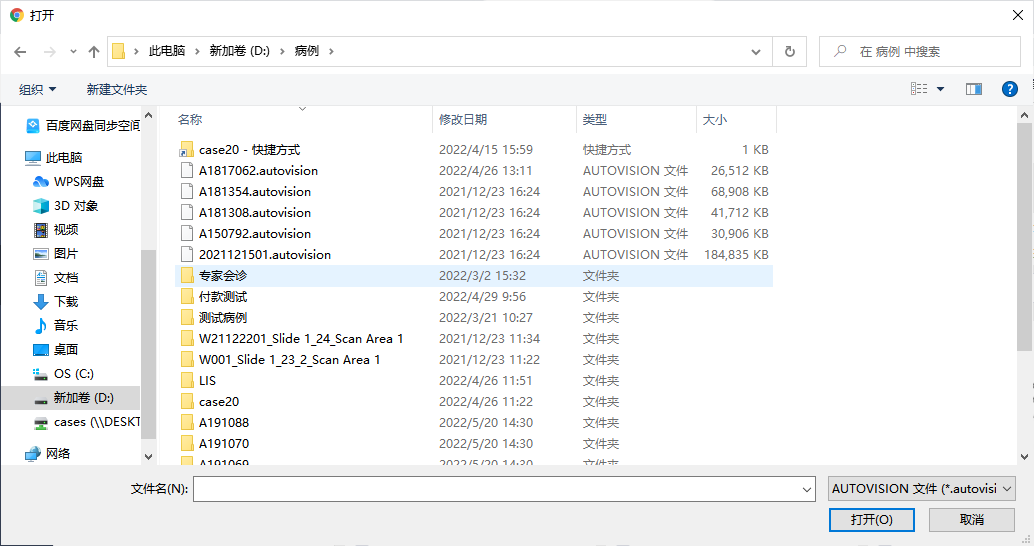
Task: Click the 百度网盘同步空间 sidebar entry
Action: tap(93, 125)
